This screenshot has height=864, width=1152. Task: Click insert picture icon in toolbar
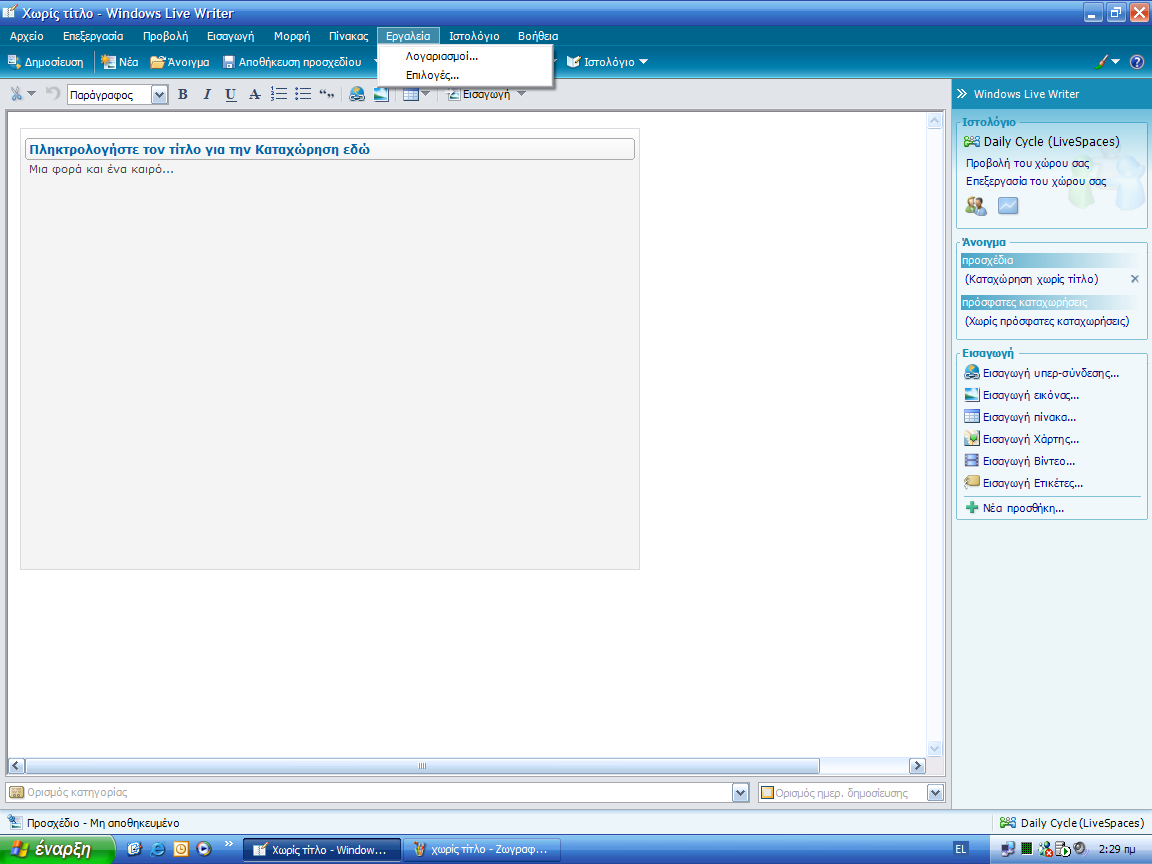tap(381, 95)
